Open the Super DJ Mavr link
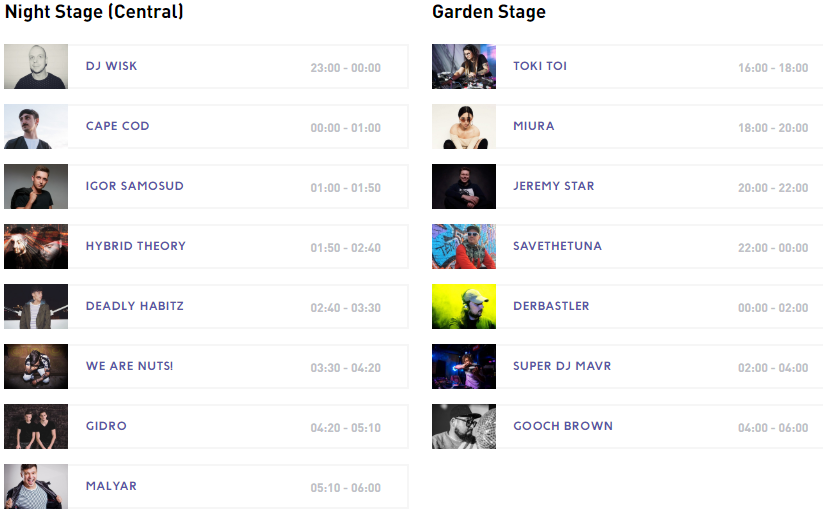This screenshot has width=823, height=511. pos(562,366)
